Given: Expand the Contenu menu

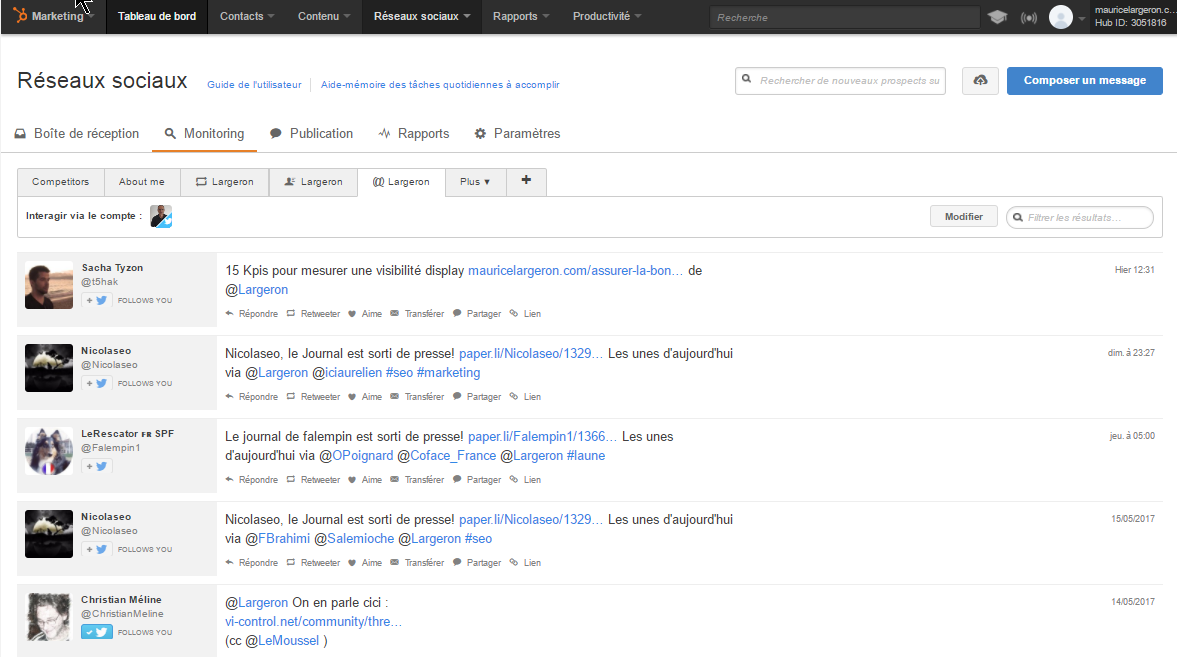Looking at the screenshot, I should tap(324, 17).
